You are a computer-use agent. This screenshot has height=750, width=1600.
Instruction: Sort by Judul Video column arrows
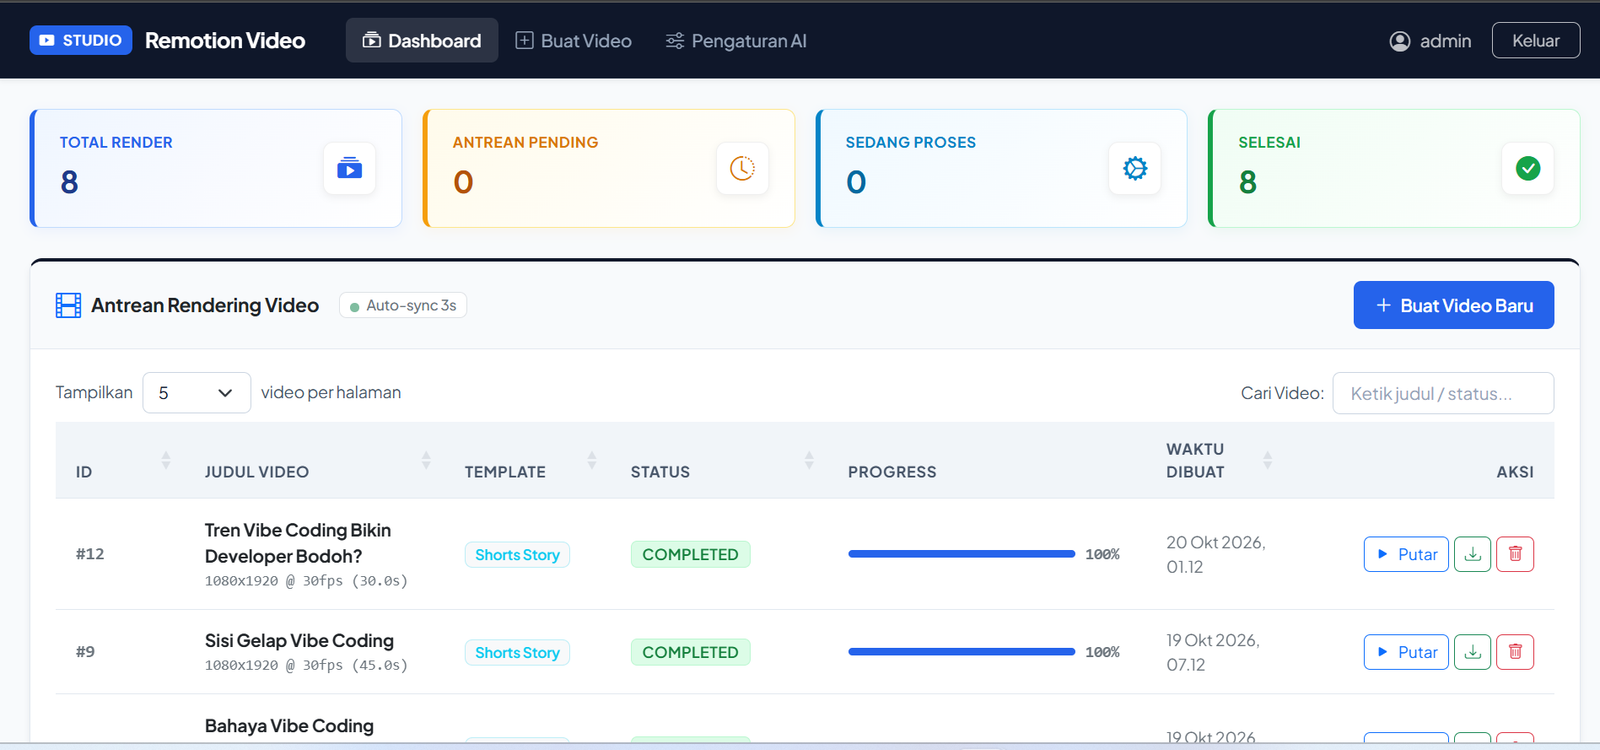426,460
